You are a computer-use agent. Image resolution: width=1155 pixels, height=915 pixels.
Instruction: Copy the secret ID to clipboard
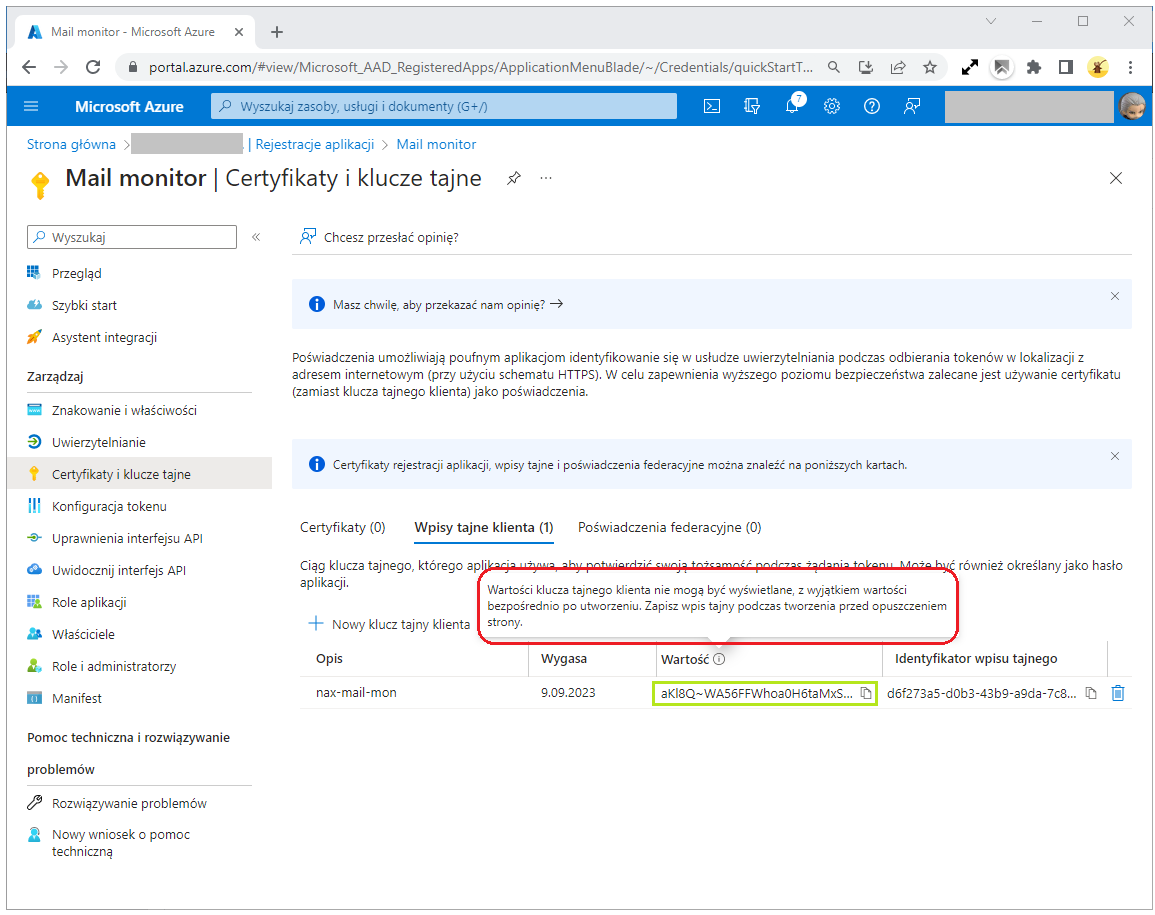[1092, 693]
